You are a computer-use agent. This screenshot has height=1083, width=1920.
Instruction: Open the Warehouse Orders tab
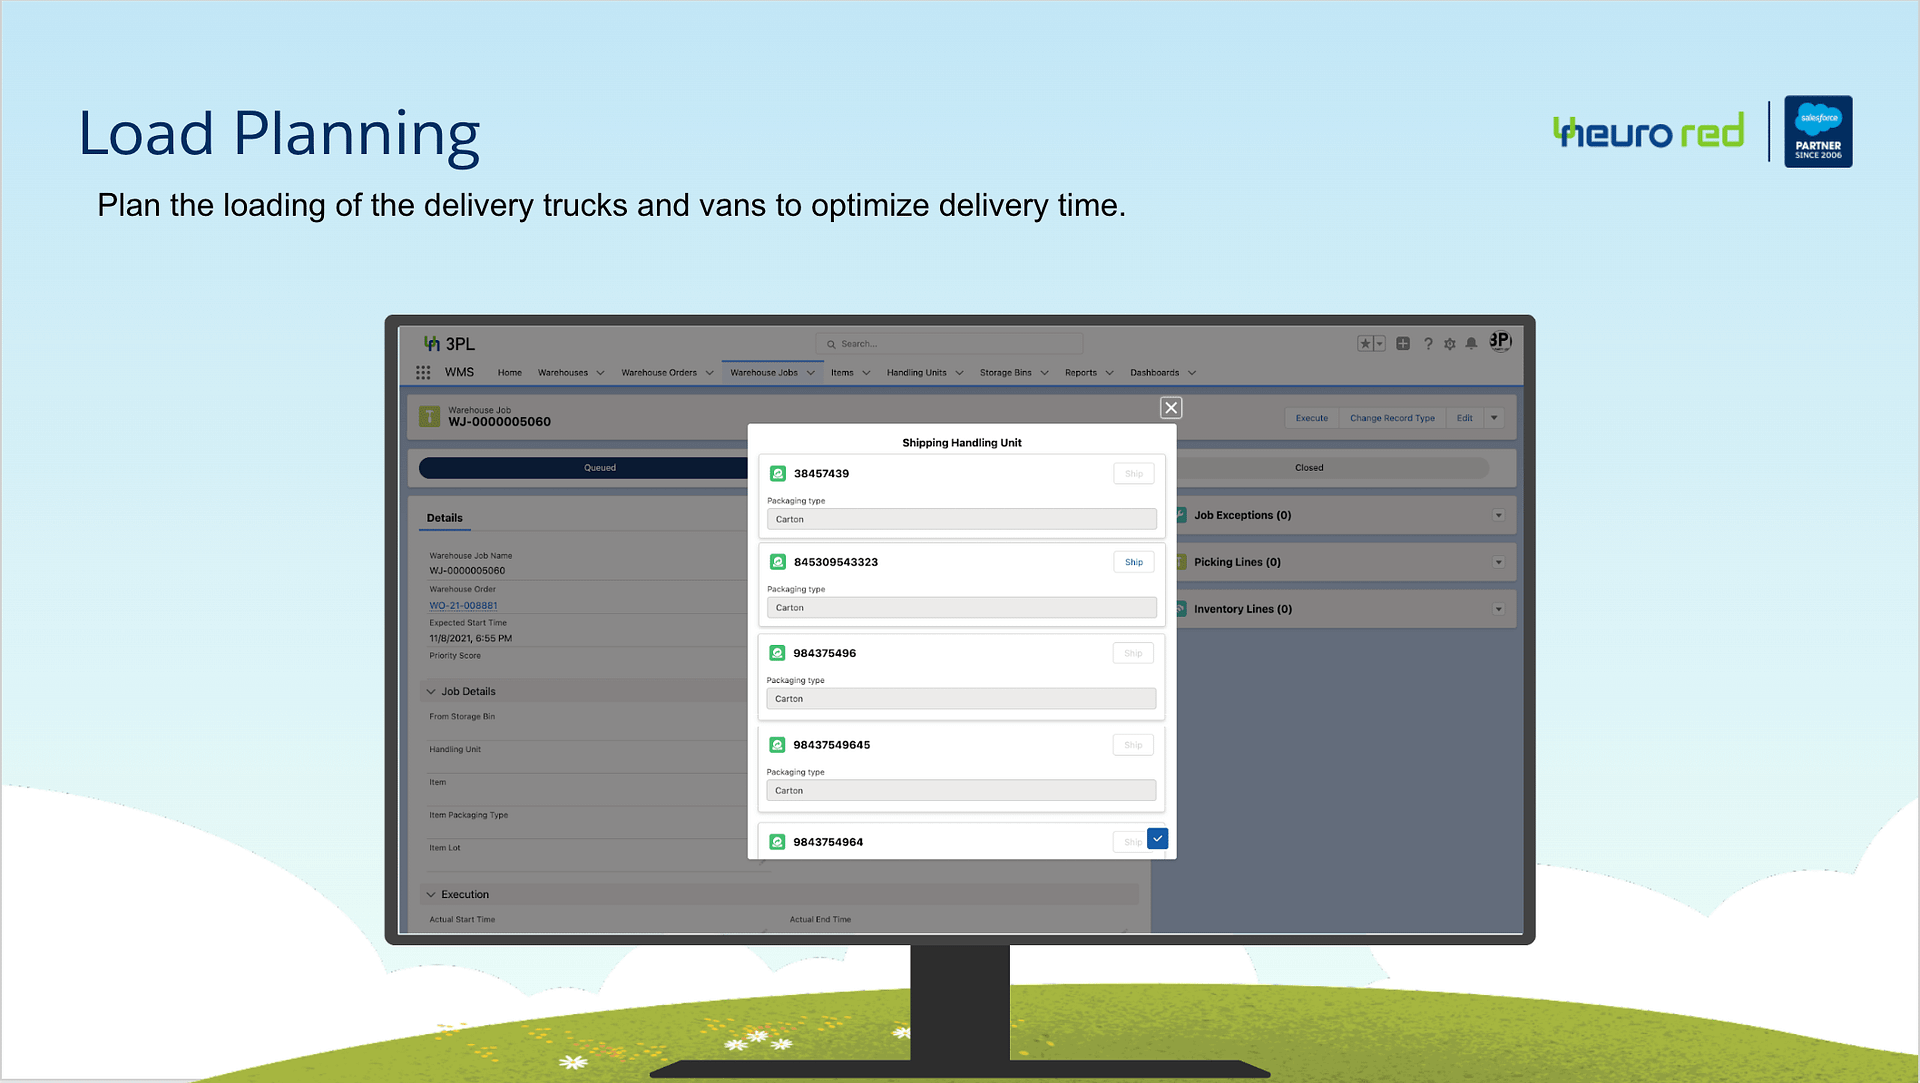[x=659, y=373]
